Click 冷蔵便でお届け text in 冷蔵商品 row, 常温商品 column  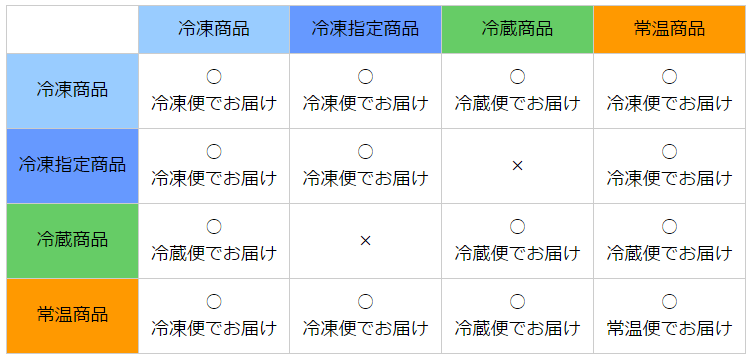[x=670, y=253]
